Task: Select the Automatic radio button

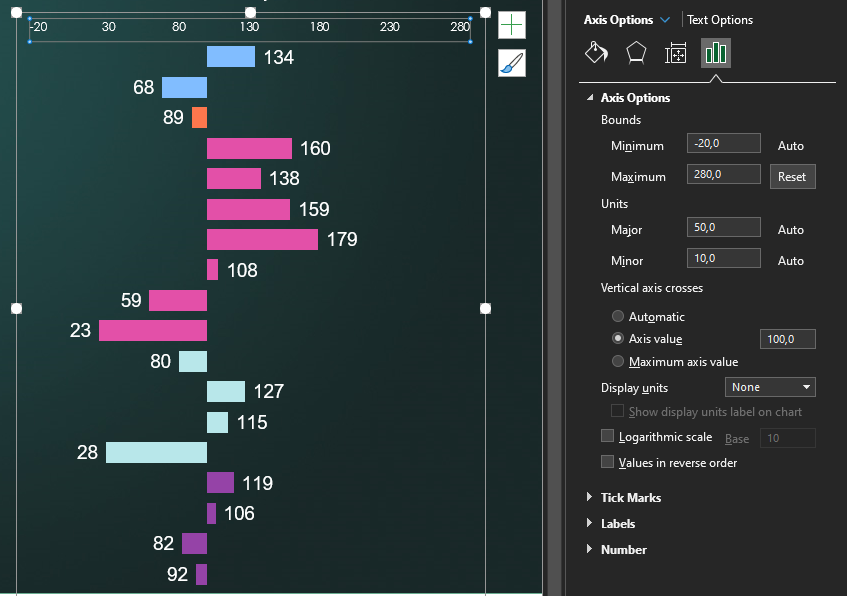Action: pyautogui.click(x=617, y=316)
